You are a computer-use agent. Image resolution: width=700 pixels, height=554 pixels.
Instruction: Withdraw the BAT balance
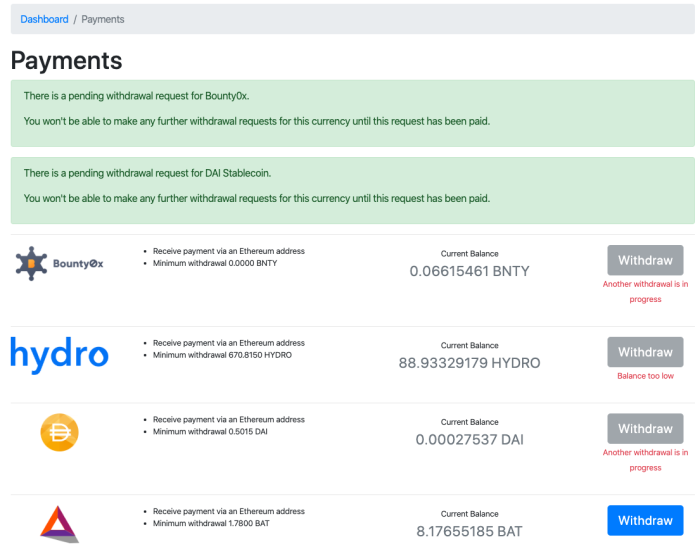pos(645,521)
